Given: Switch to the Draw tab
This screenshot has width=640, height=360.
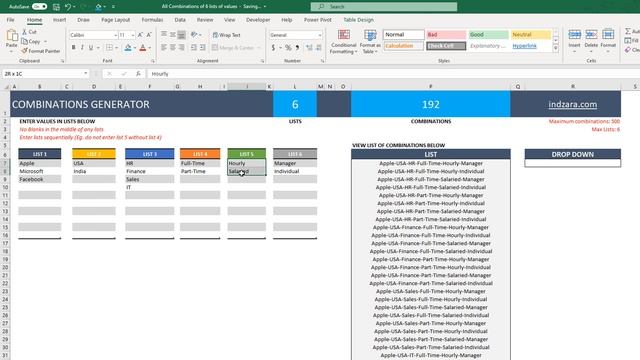Looking at the screenshot, I should (x=83, y=20).
